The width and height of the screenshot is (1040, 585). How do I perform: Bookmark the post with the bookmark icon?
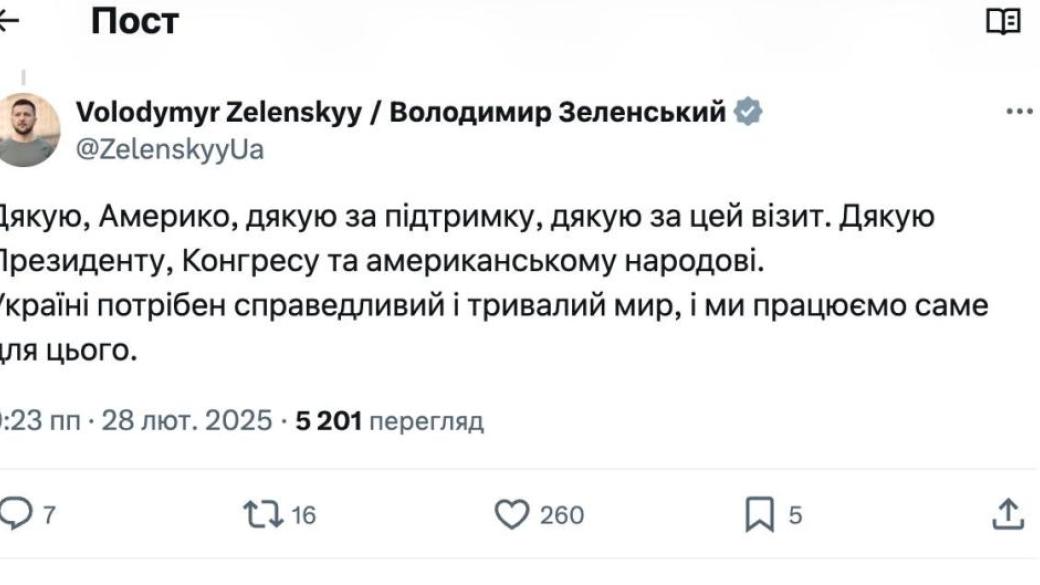pos(760,515)
